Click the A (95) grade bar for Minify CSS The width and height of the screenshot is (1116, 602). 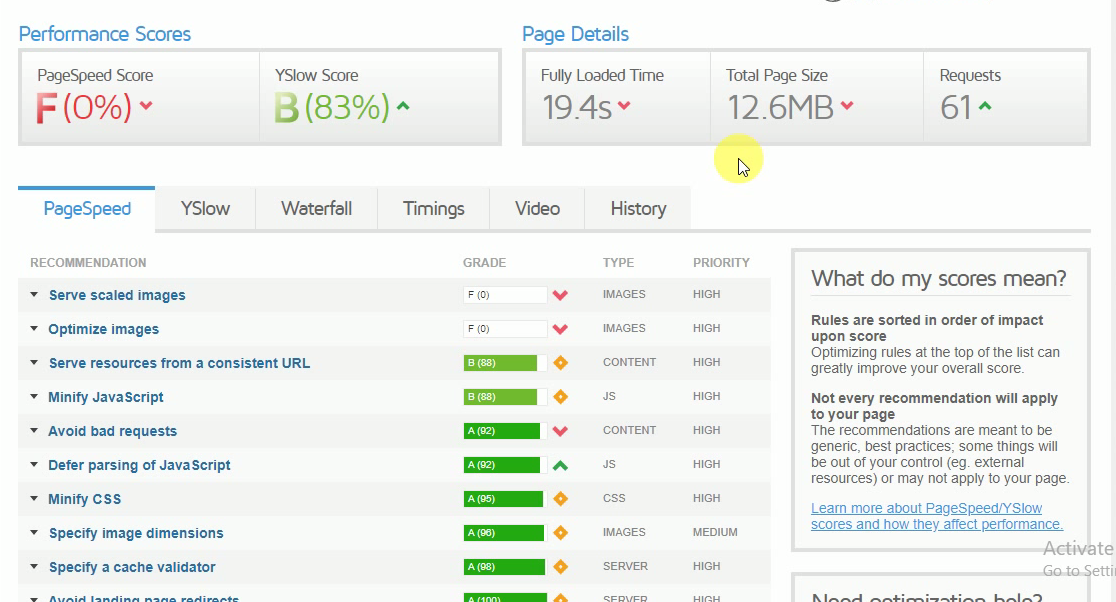click(502, 499)
